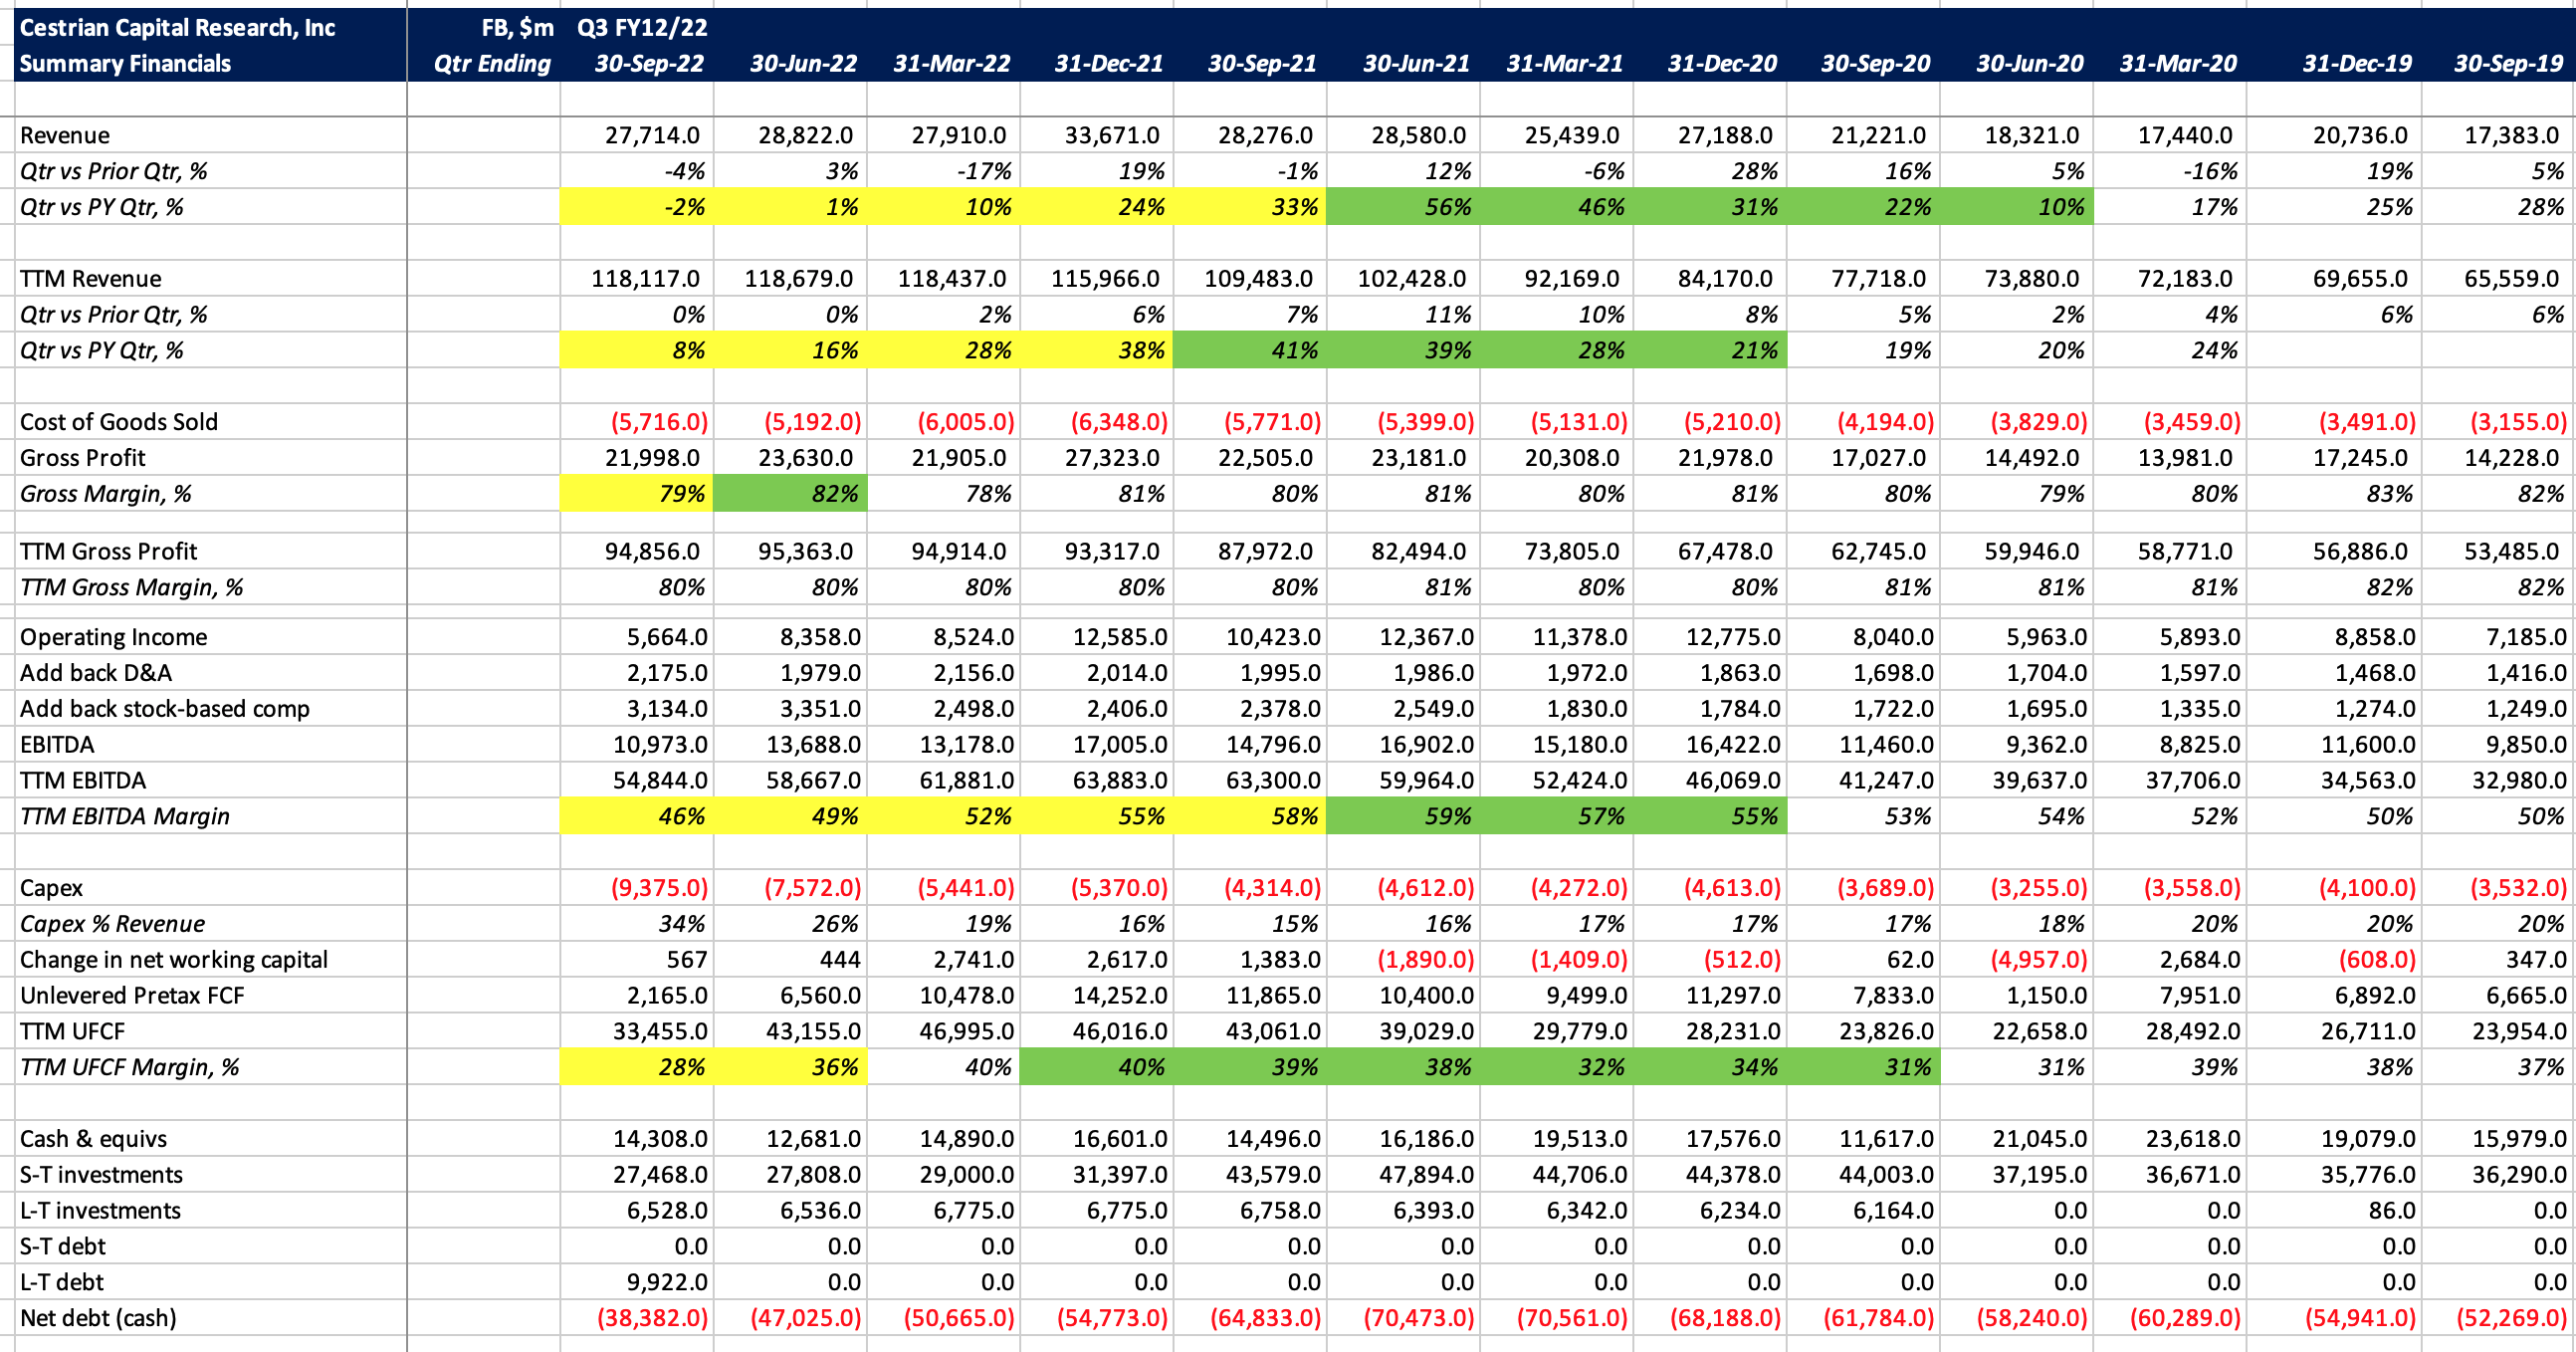2576x1352 pixels.
Task: Select the 31-Dec-21 revenue 33,671.0 cell
Action: click(x=1115, y=135)
